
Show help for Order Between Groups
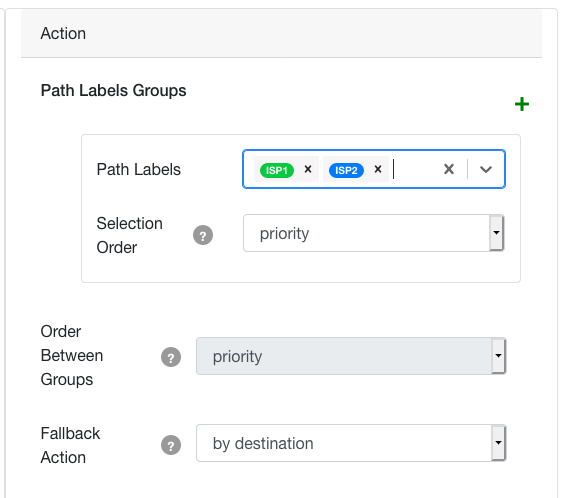[x=171, y=357]
